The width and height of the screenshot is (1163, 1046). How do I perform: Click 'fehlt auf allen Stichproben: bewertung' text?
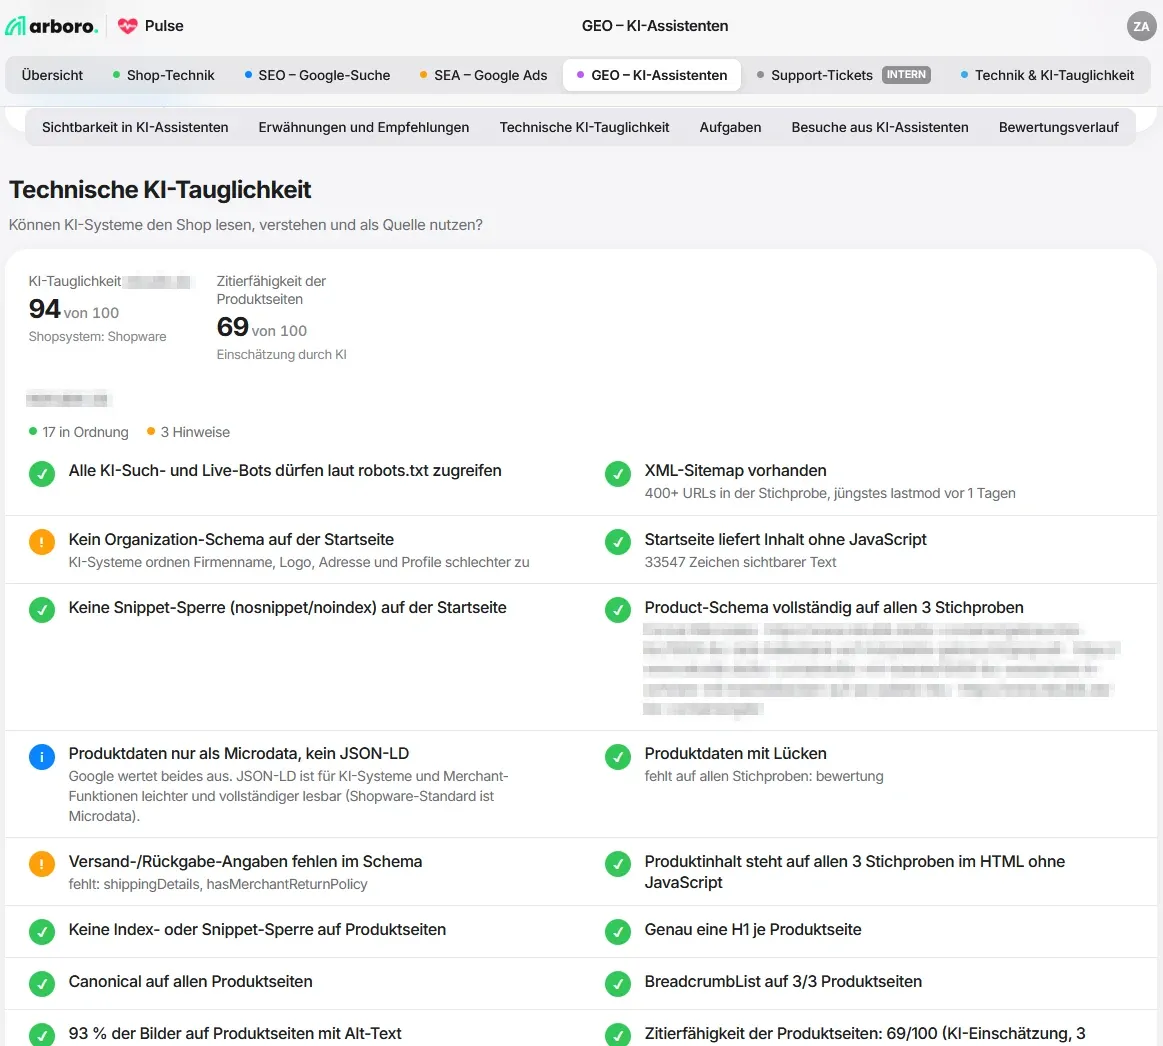(764, 776)
